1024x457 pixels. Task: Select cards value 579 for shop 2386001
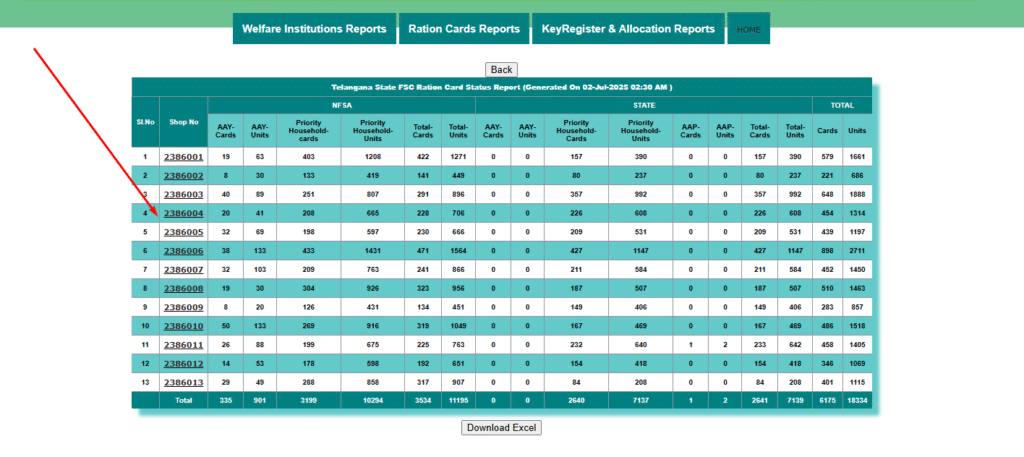click(x=827, y=157)
